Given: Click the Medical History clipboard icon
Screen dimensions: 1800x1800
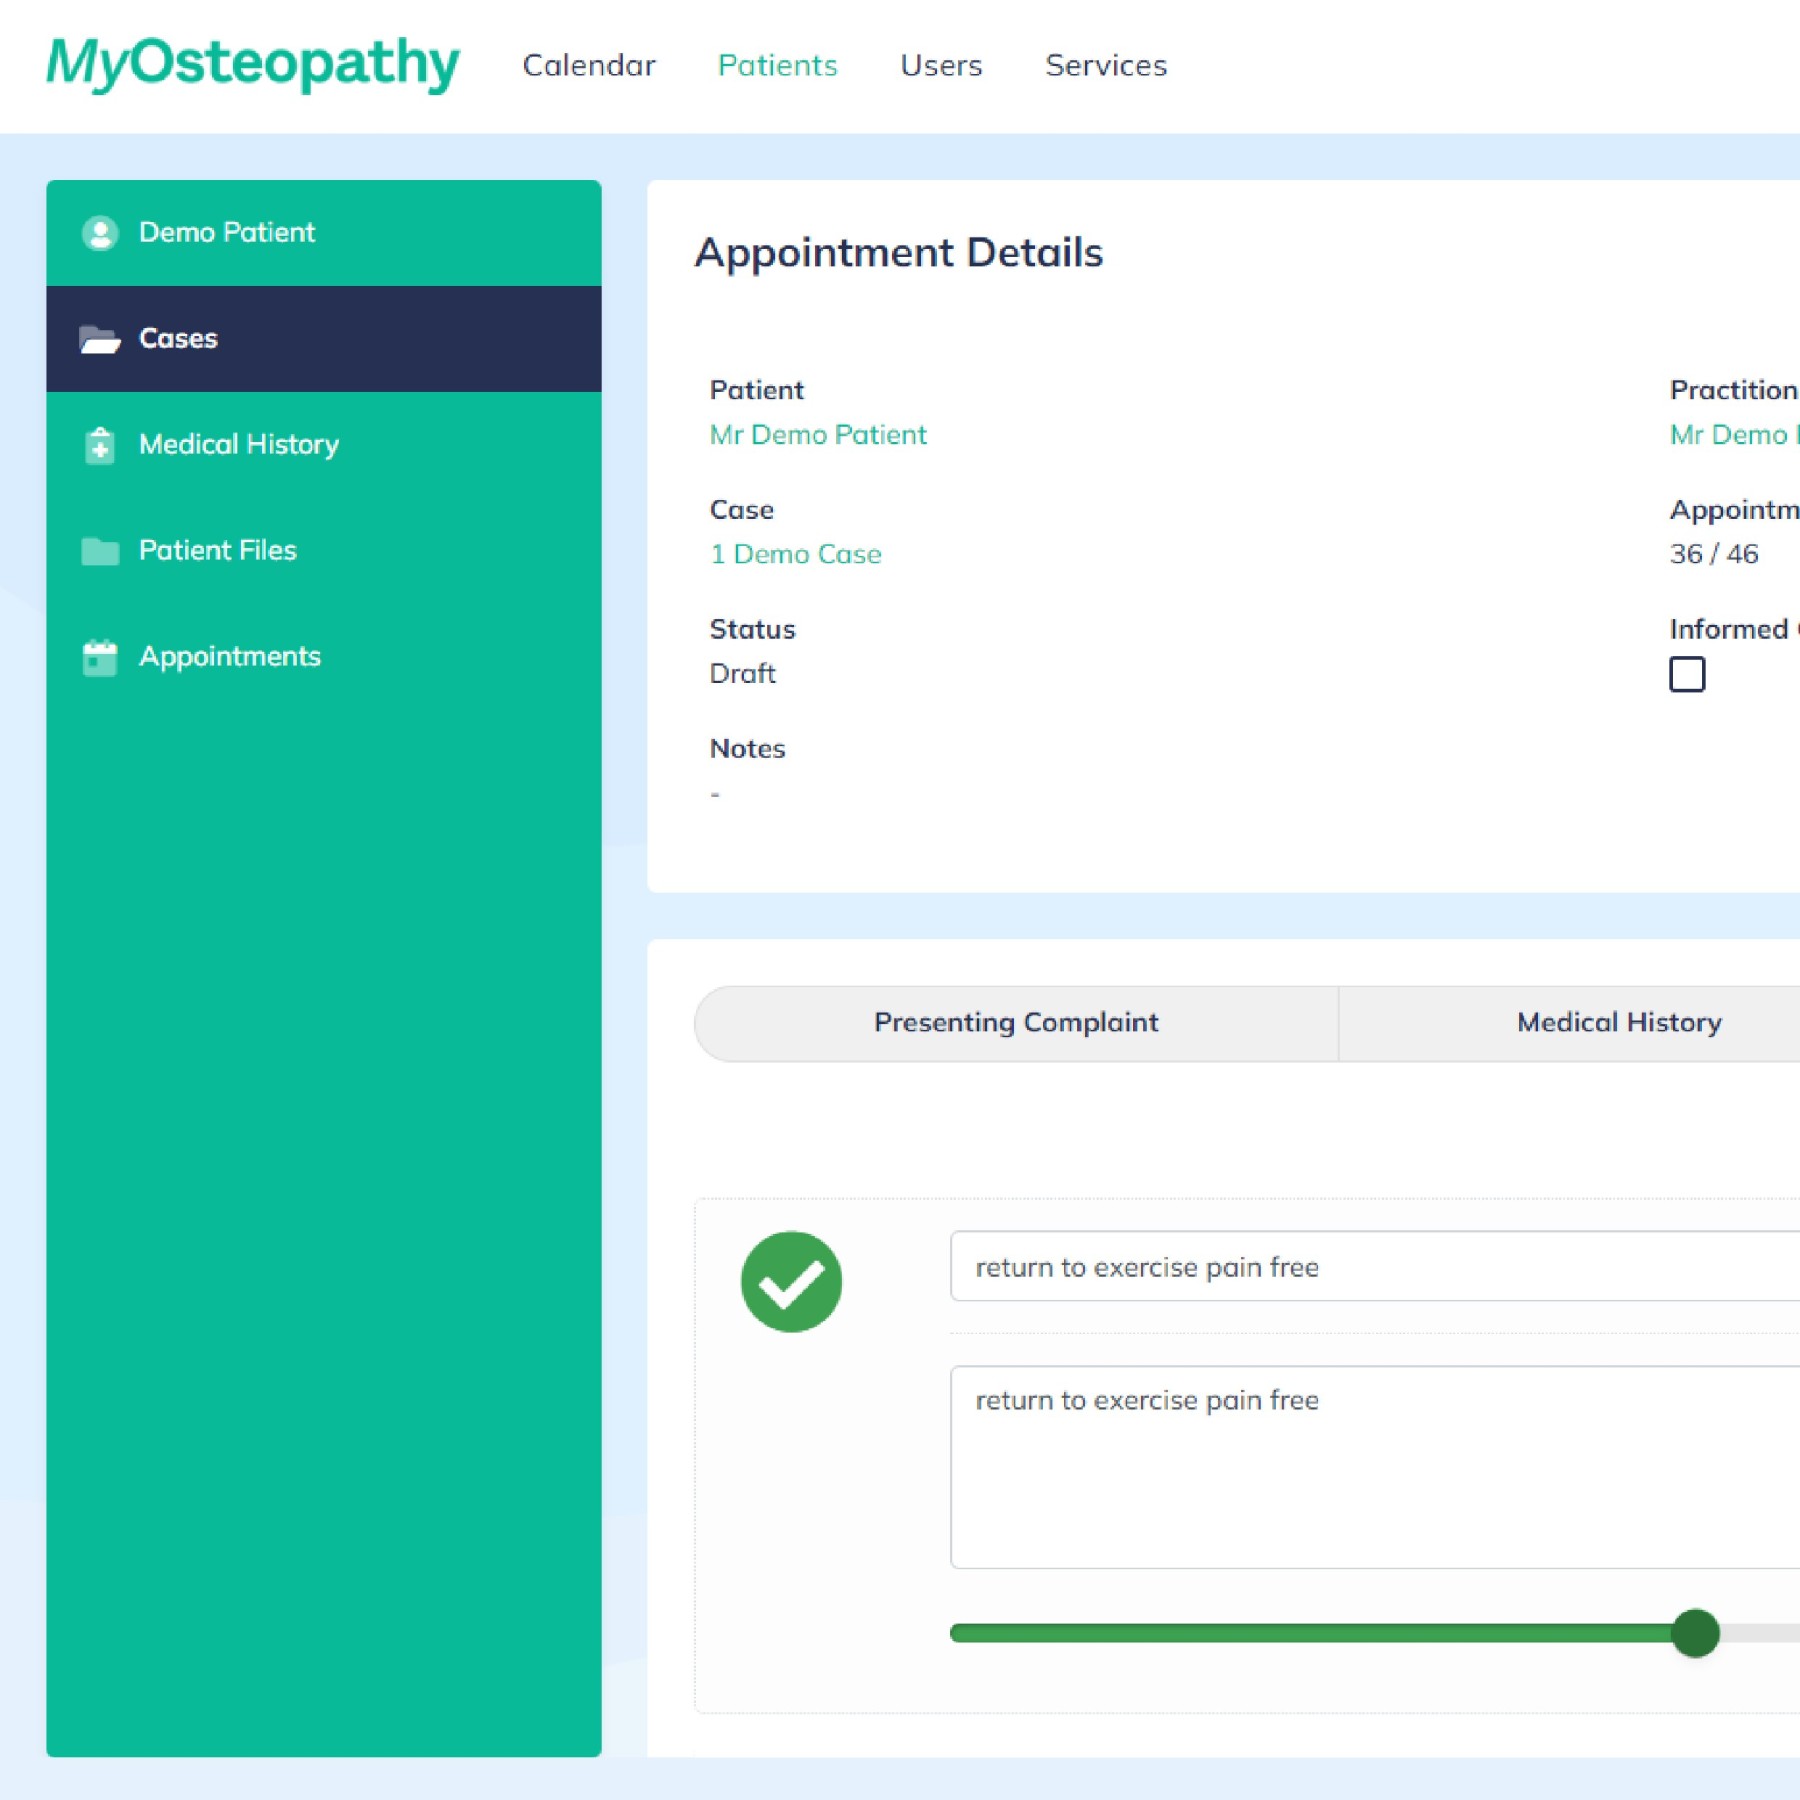Looking at the screenshot, I should point(100,445).
